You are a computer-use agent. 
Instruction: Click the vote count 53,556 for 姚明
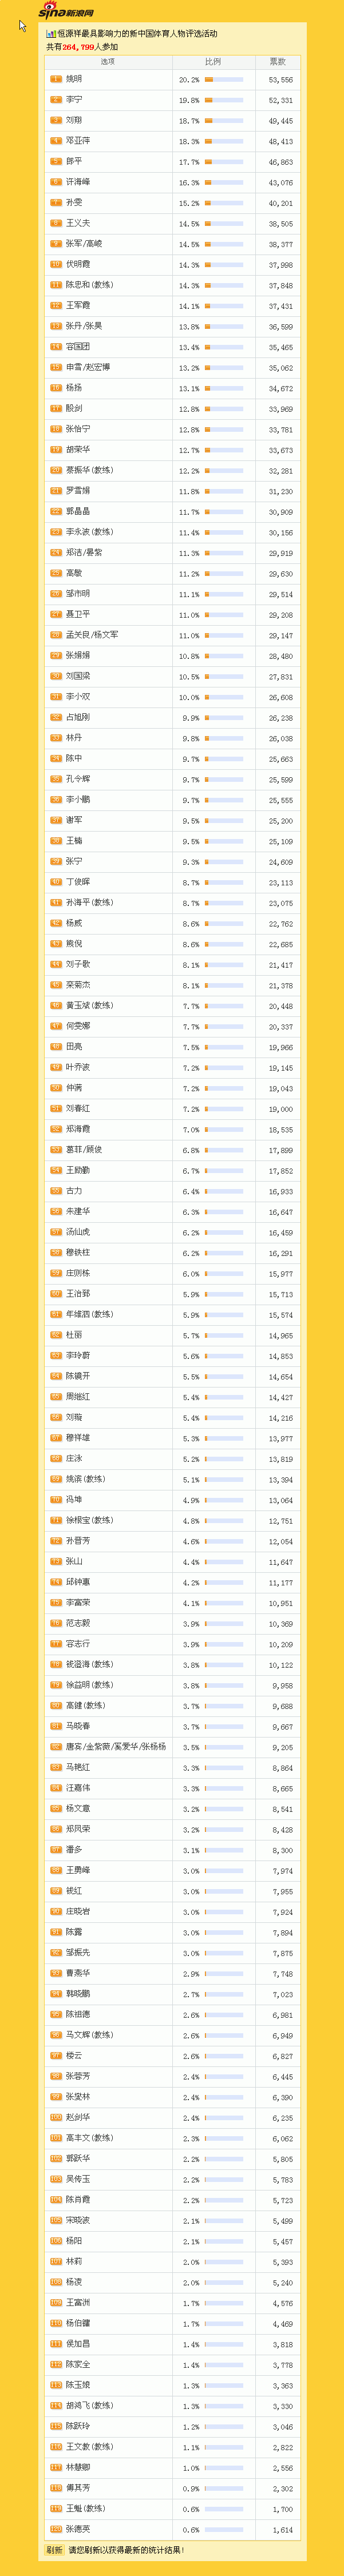pos(280,80)
